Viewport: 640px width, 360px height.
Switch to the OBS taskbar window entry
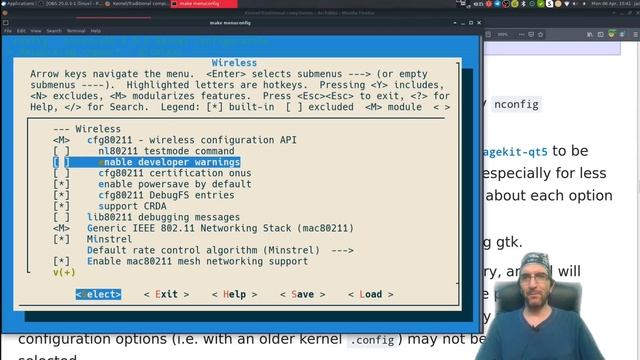click(x=71, y=4)
